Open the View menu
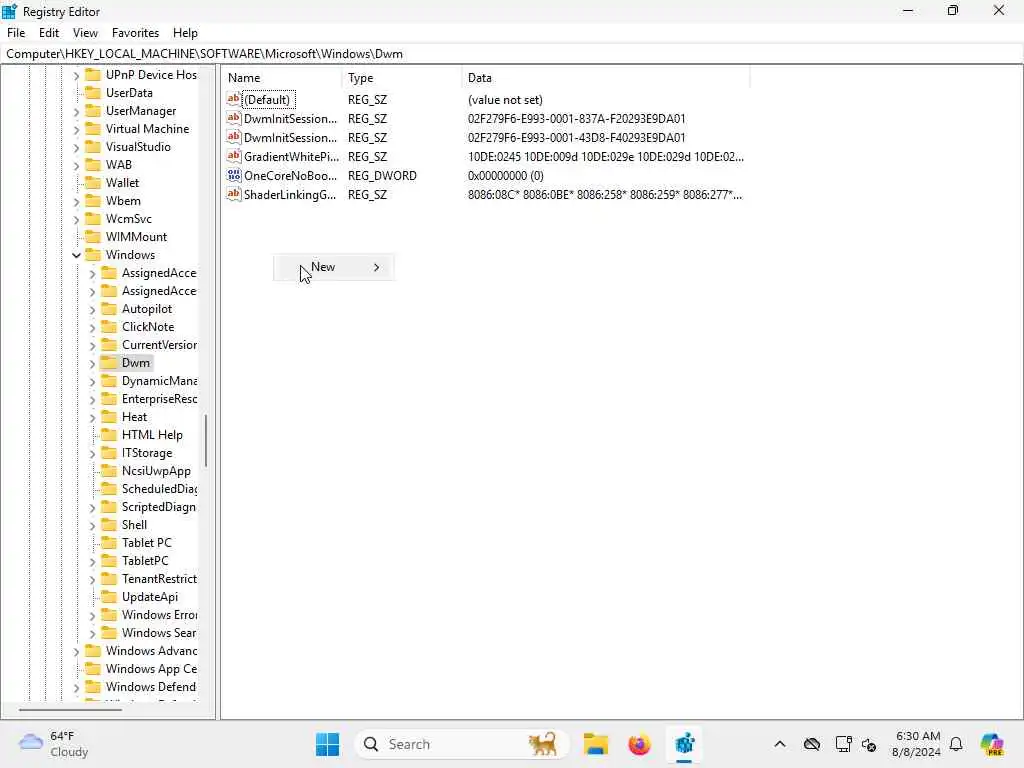The image size is (1024, 768). [85, 33]
